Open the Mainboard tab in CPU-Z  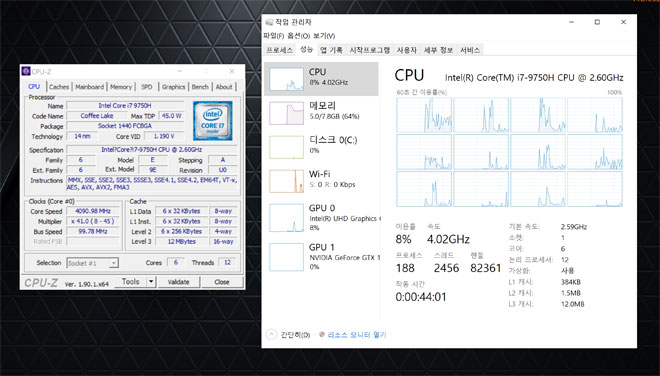(x=89, y=87)
